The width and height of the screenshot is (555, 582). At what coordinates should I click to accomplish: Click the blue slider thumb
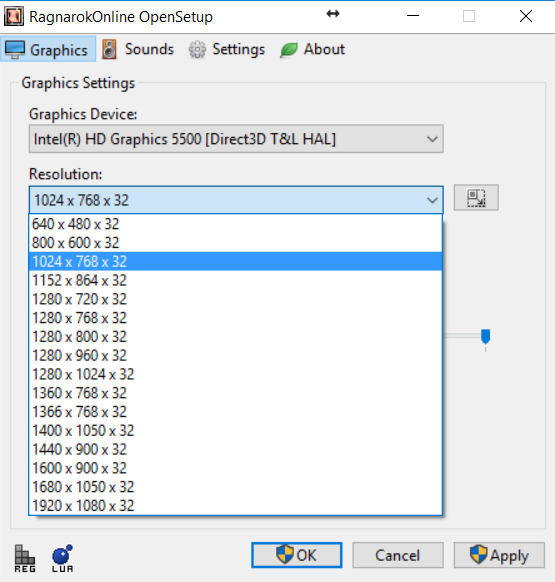coord(485,336)
